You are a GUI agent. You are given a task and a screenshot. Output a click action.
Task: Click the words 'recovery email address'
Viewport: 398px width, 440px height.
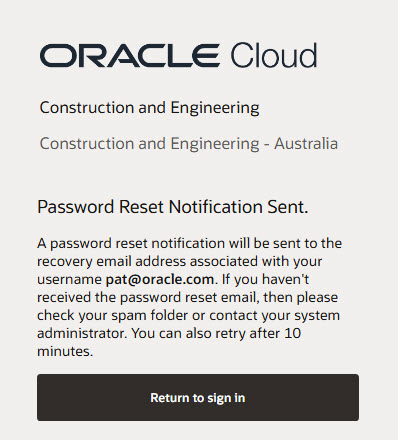[112, 261]
